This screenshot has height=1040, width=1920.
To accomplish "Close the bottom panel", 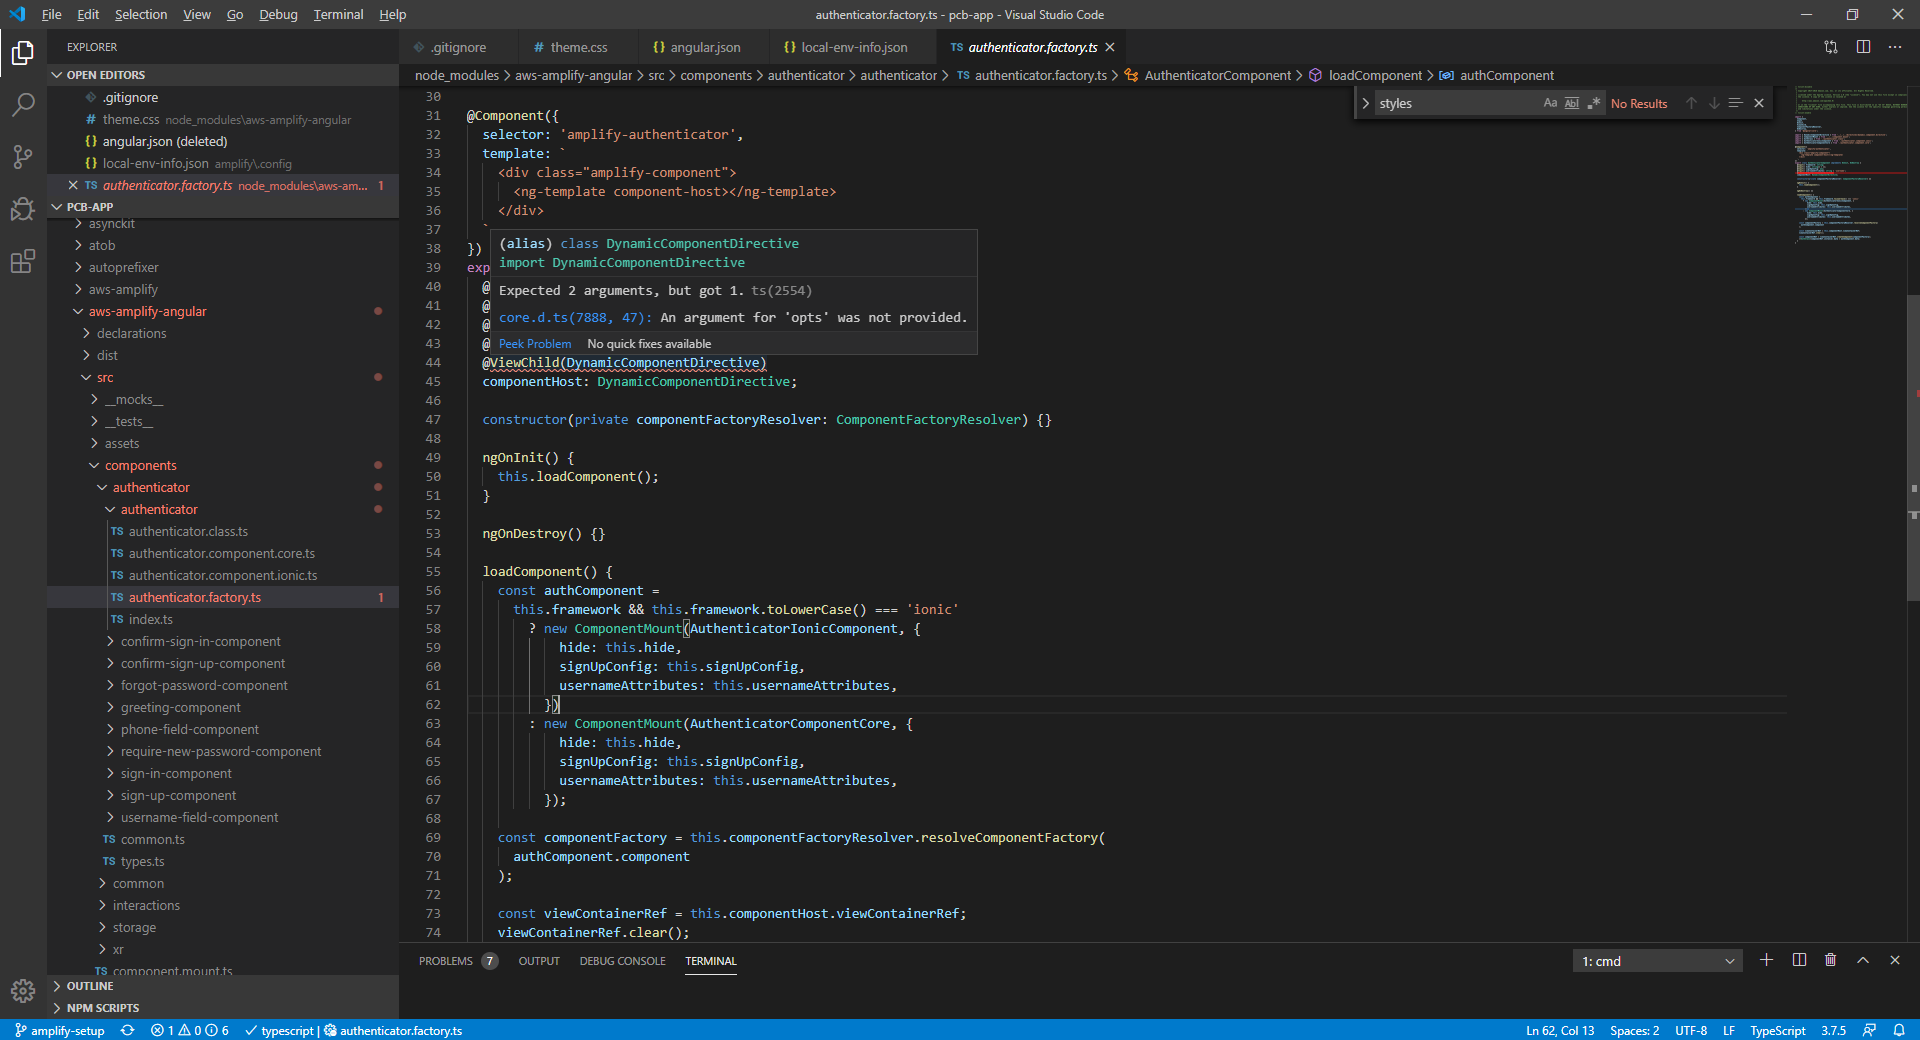I will [1895, 960].
